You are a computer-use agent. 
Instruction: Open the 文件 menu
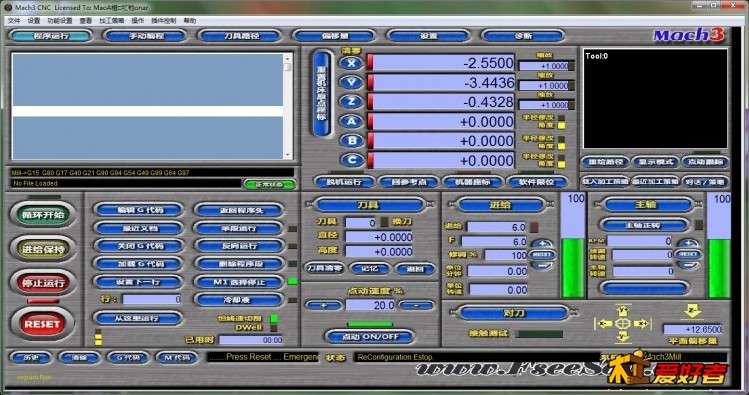coord(14,21)
